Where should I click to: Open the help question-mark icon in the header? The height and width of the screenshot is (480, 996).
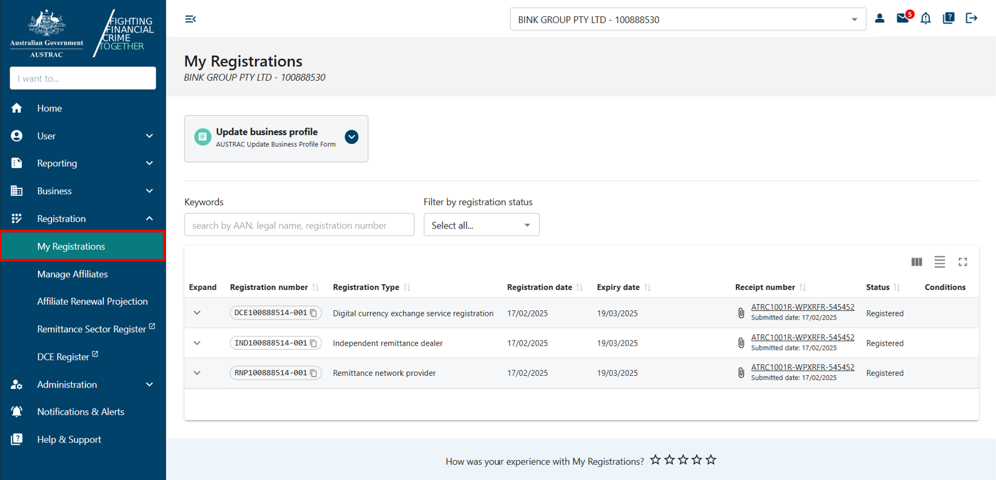(x=948, y=18)
